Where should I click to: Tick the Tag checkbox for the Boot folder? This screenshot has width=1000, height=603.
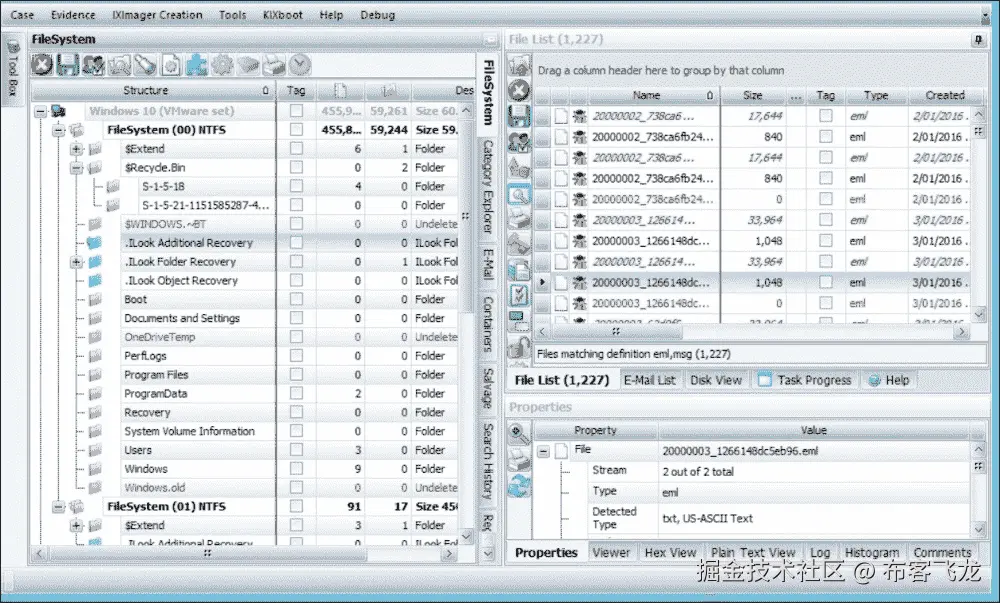click(x=296, y=299)
